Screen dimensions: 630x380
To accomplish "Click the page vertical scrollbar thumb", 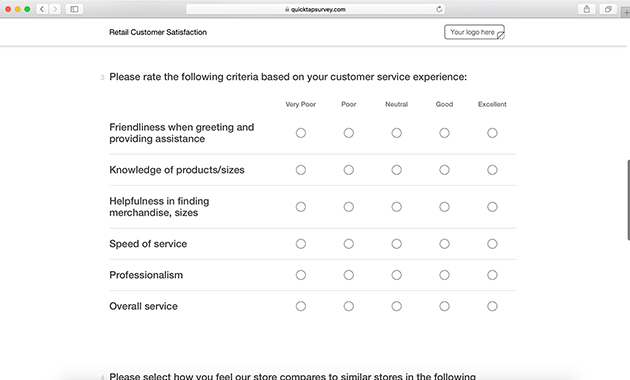I will pos(628,200).
